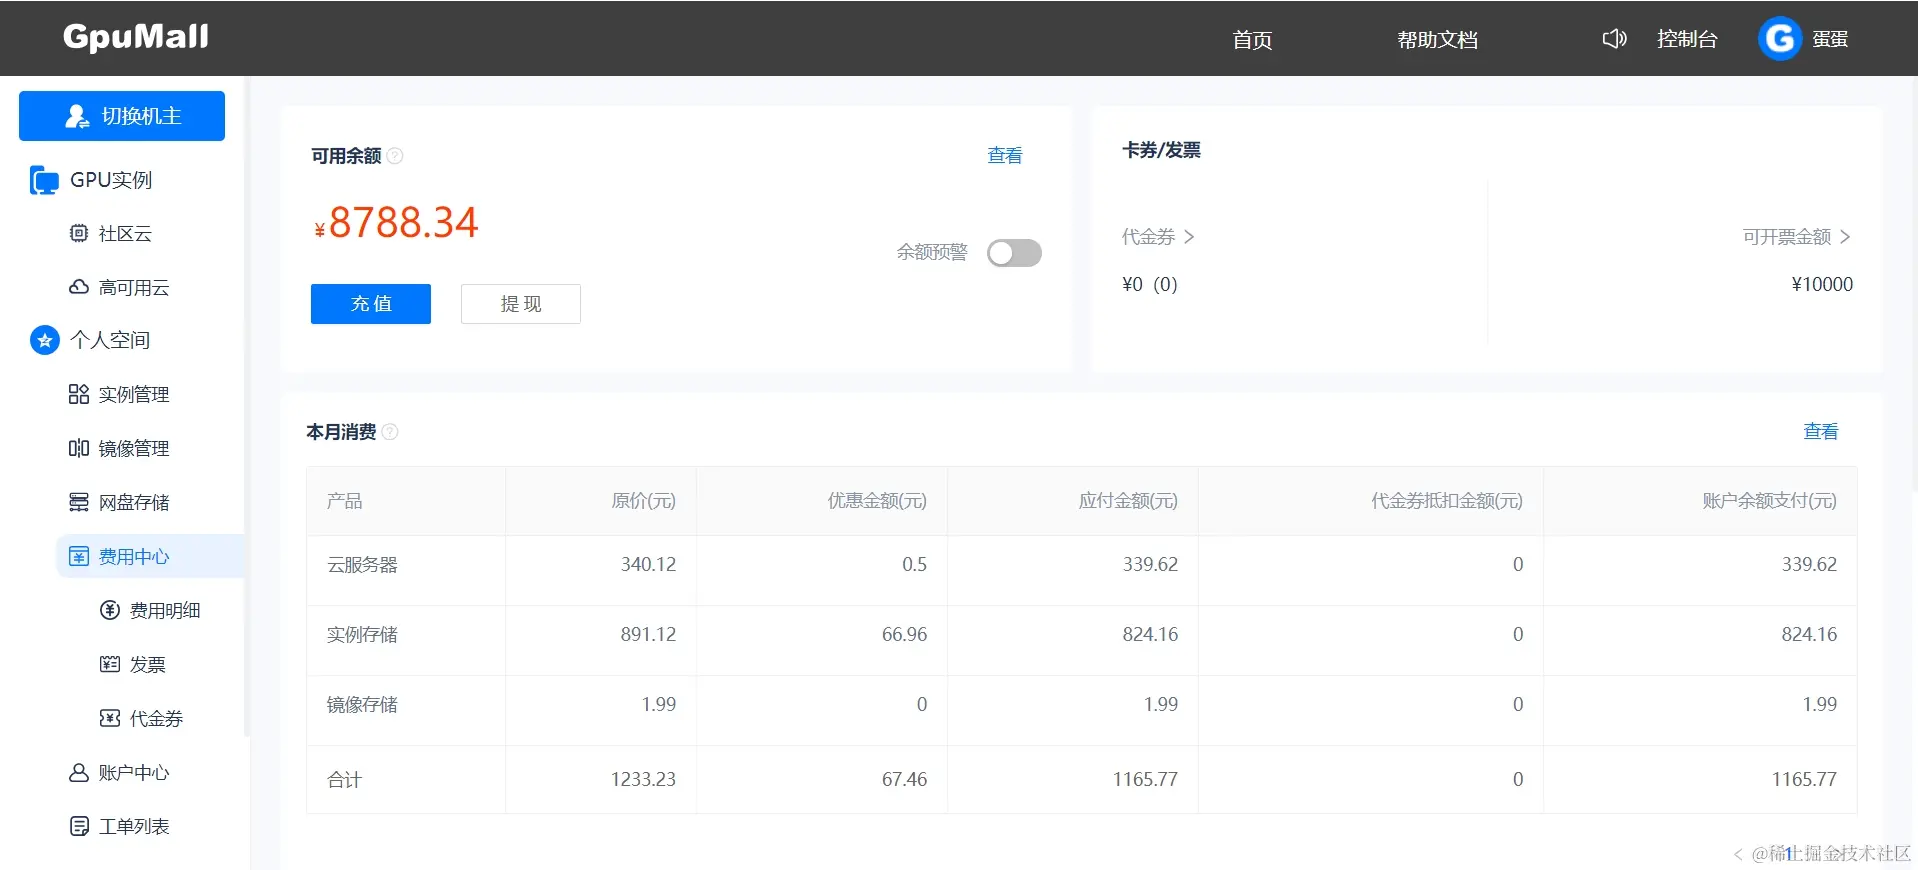Click the 发票 invoice icon
Viewport: 1918px width, 870px height.
point(110,664)
